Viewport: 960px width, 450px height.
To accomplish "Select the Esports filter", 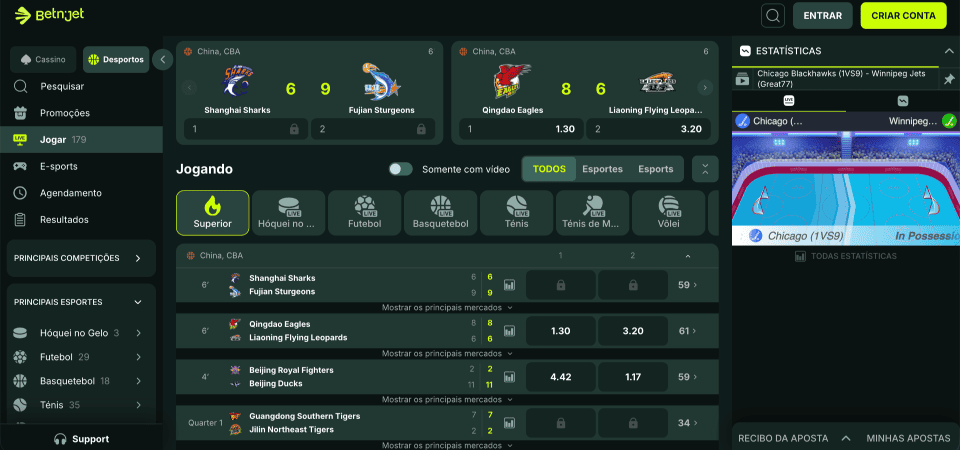I will click(x=655, y=169).
